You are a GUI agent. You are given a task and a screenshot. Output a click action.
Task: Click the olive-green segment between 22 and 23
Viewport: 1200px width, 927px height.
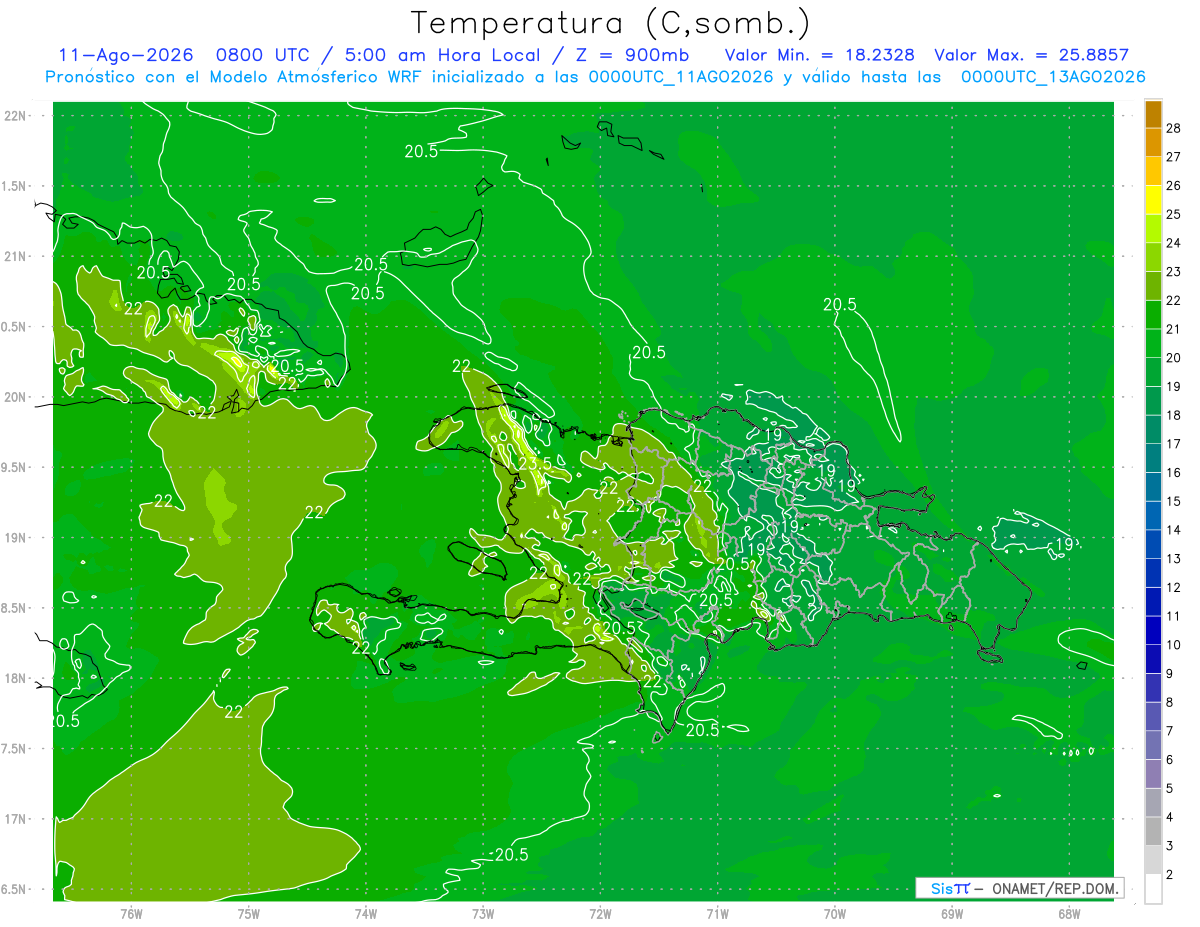tap(1153, 287)
